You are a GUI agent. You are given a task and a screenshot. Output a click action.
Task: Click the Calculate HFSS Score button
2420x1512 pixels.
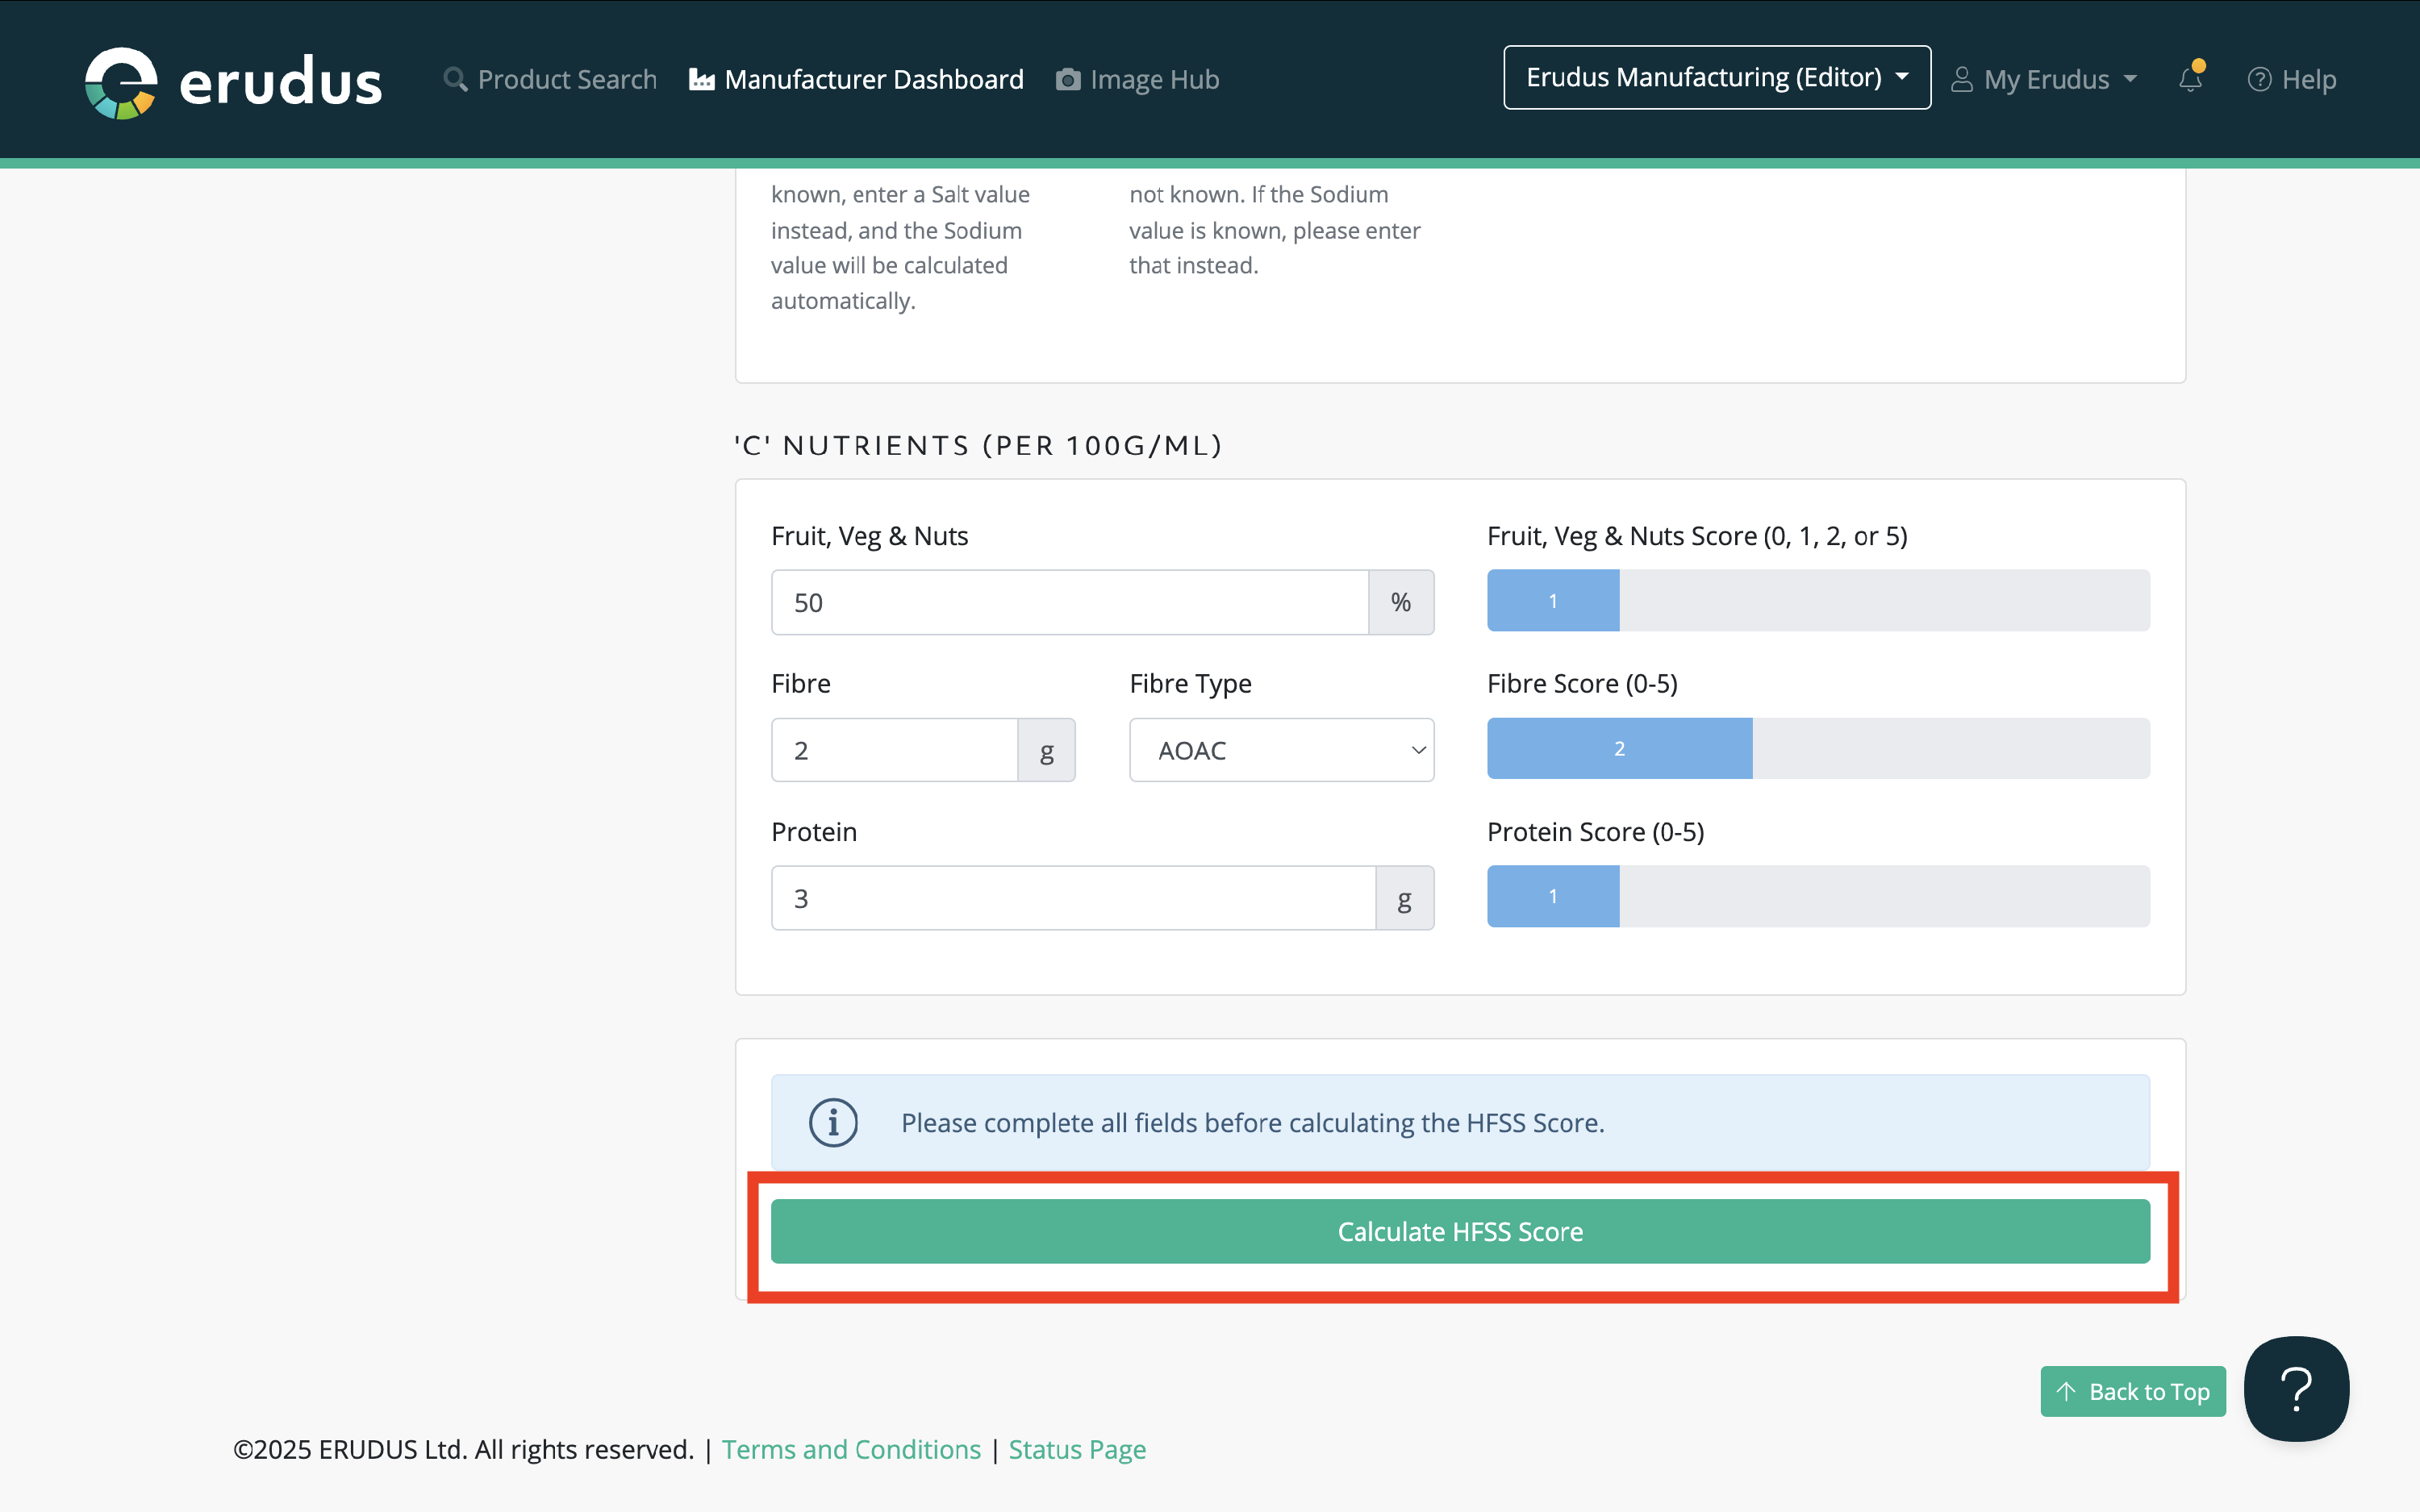pos(1460,1231)
